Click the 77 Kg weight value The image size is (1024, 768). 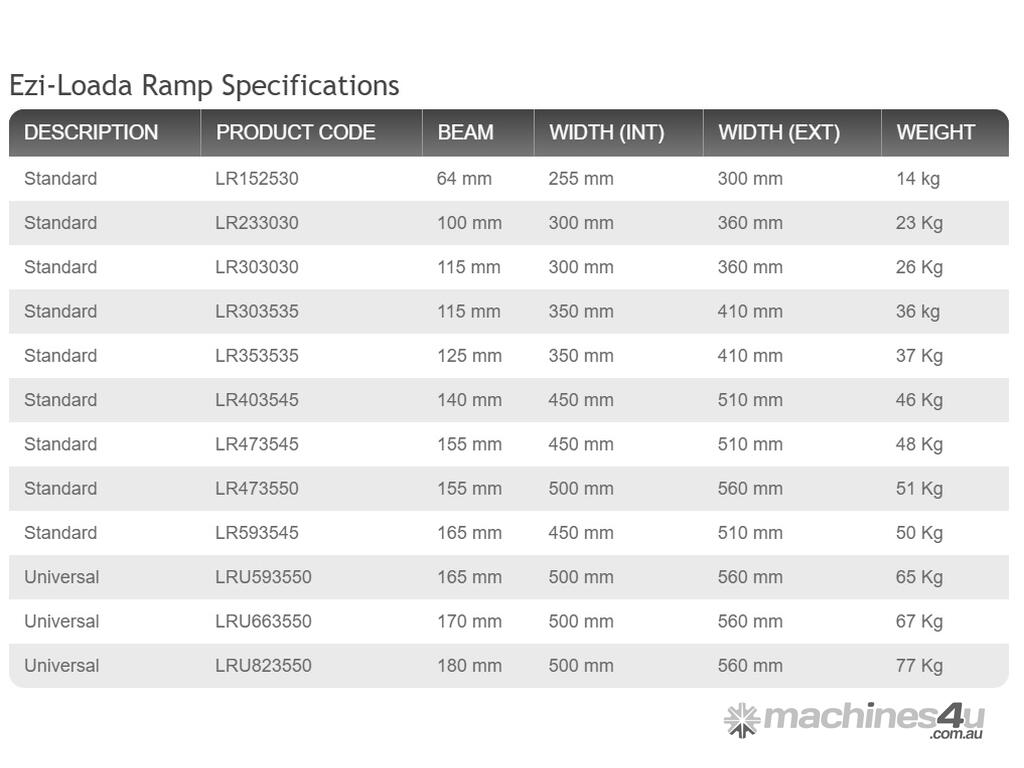pos(919,665)
